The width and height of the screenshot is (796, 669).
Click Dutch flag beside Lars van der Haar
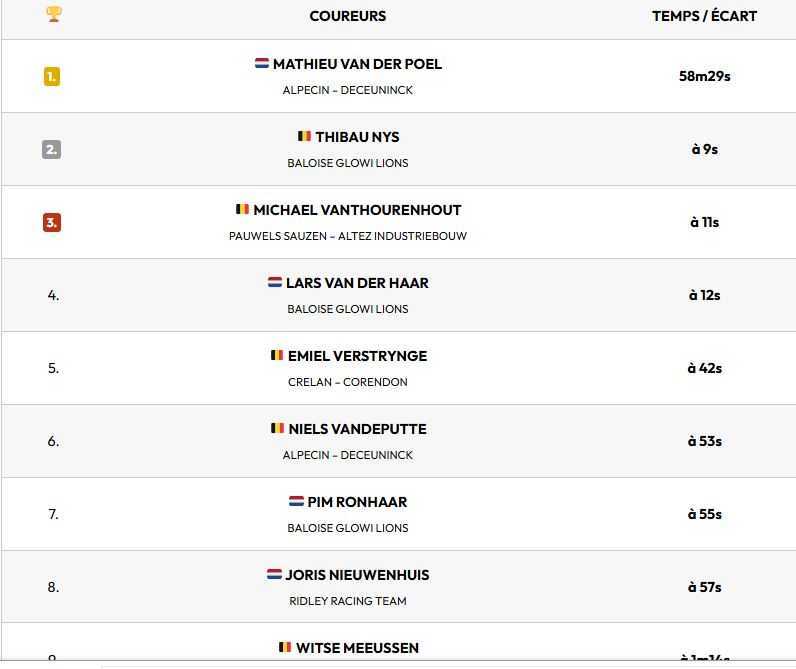point(275,282)
